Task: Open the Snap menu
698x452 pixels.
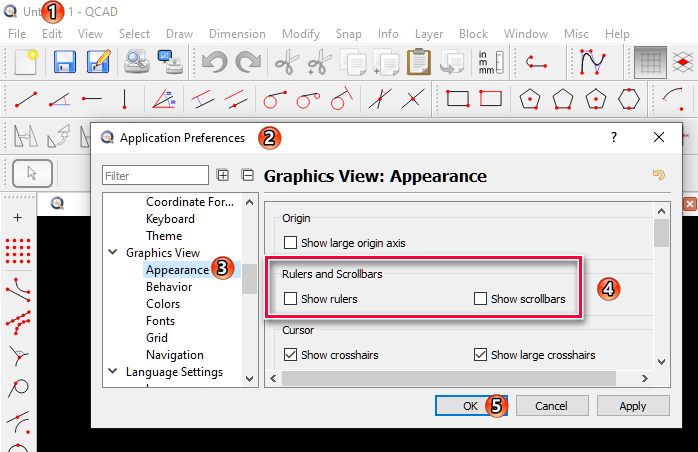Action: click(349, 33)
